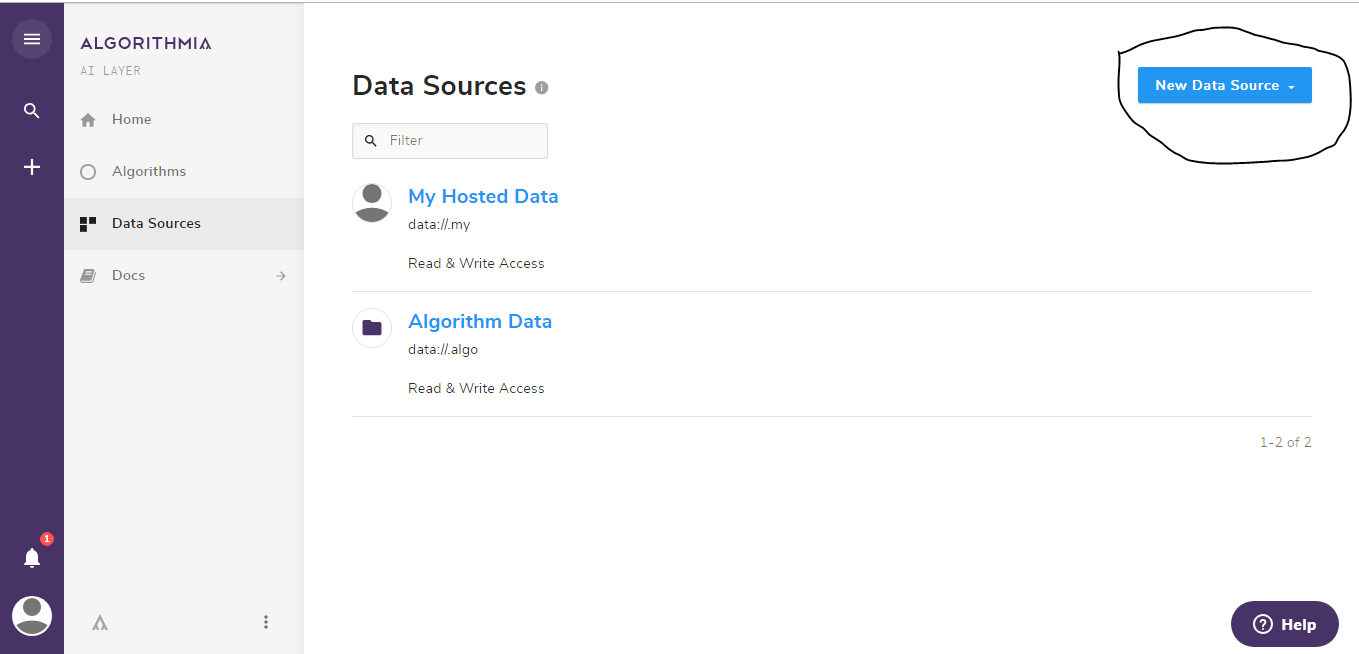1359x654 pixels.
Task: Open the Algorithmia triangle icon at bottom
Action: click(x=99, y=621)
